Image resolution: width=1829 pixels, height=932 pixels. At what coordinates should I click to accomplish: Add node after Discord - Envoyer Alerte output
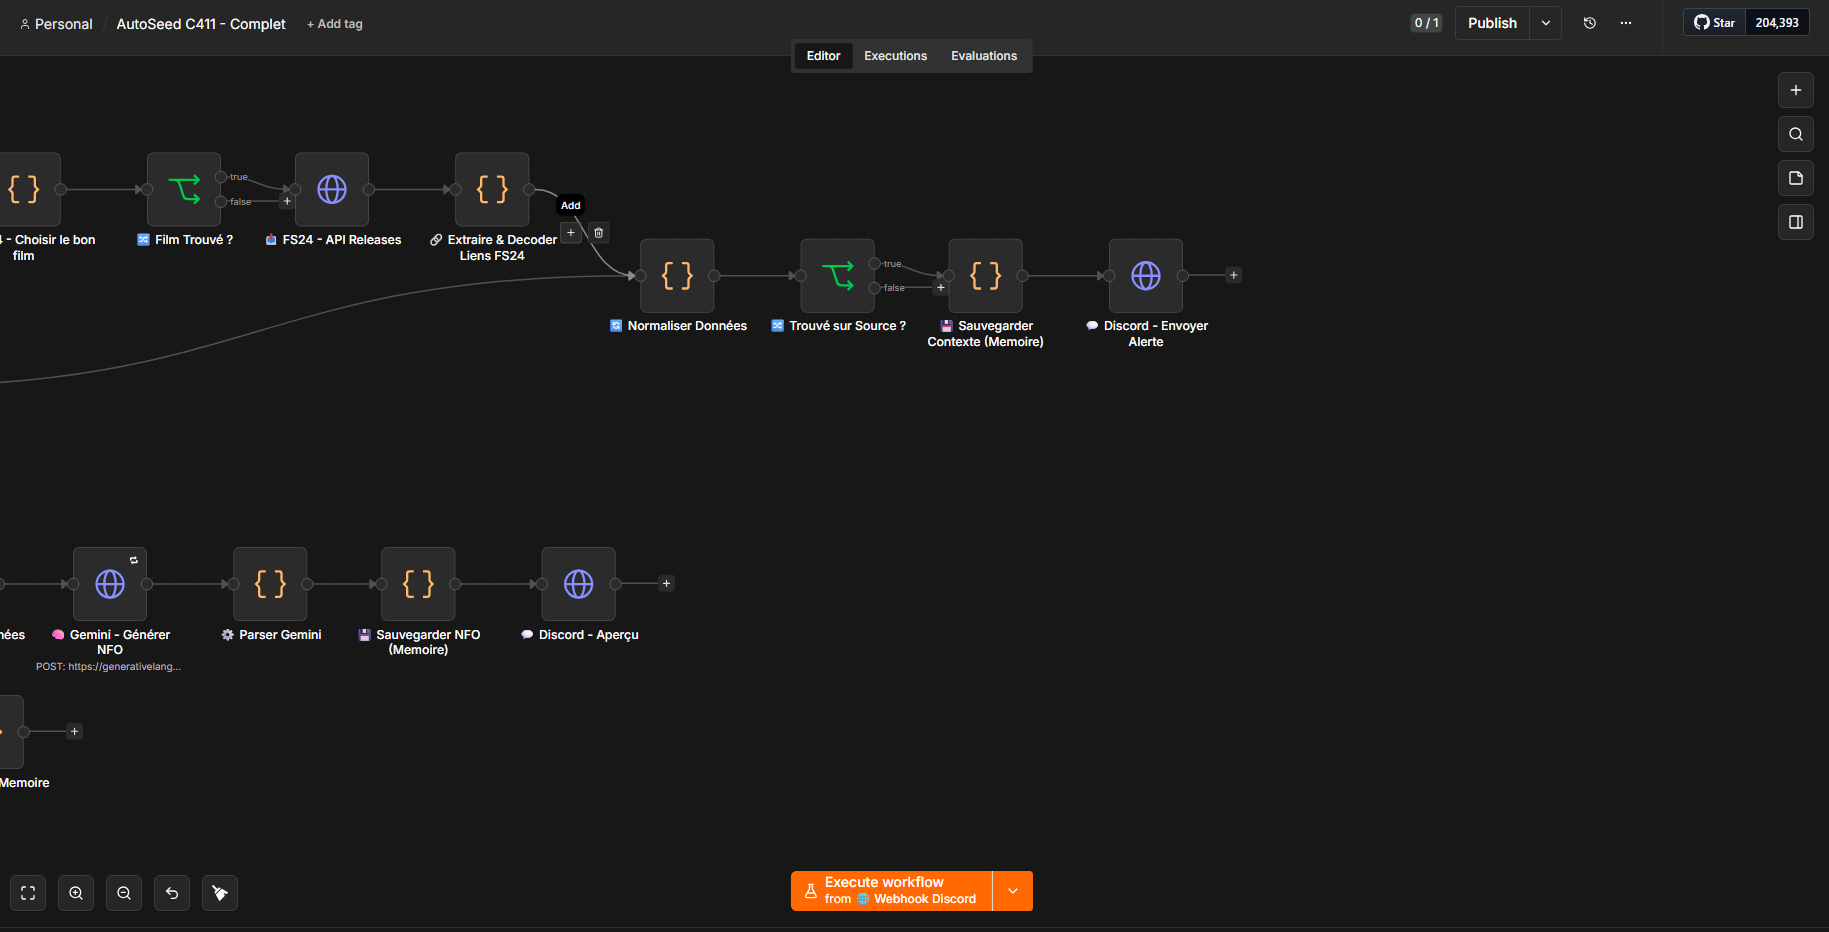[x=1234, y=275]
